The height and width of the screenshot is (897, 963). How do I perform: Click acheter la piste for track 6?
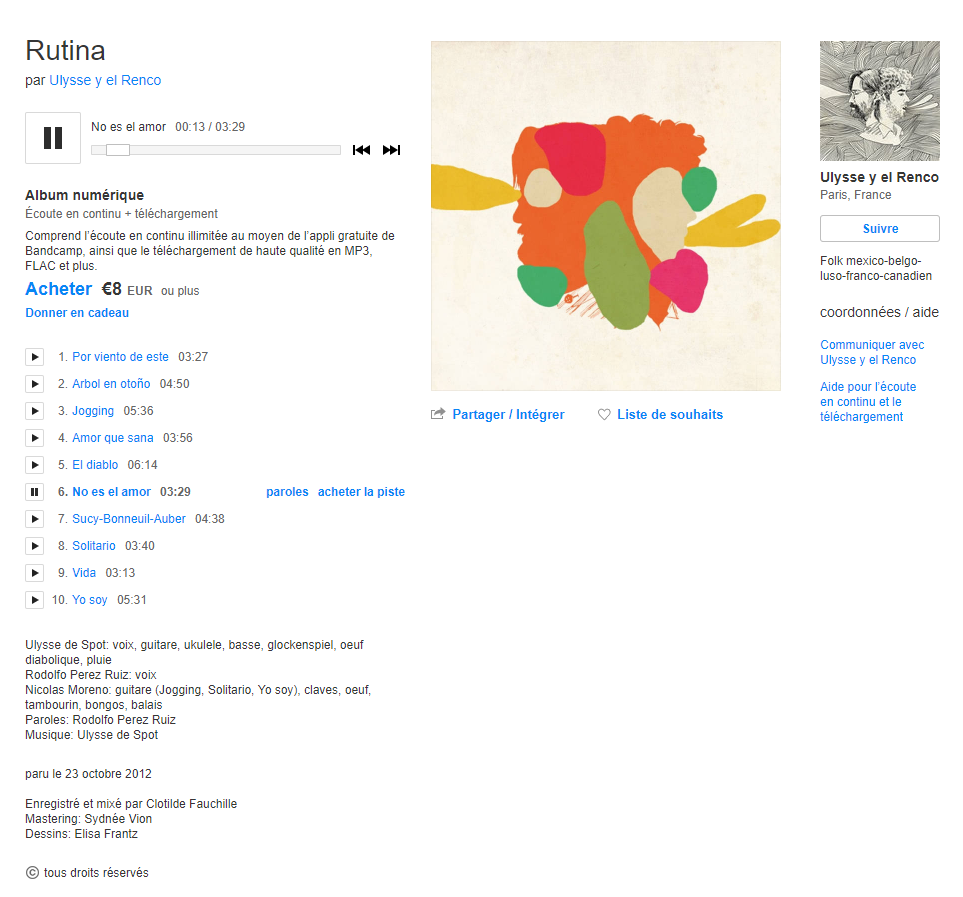[x=361, y=492]
